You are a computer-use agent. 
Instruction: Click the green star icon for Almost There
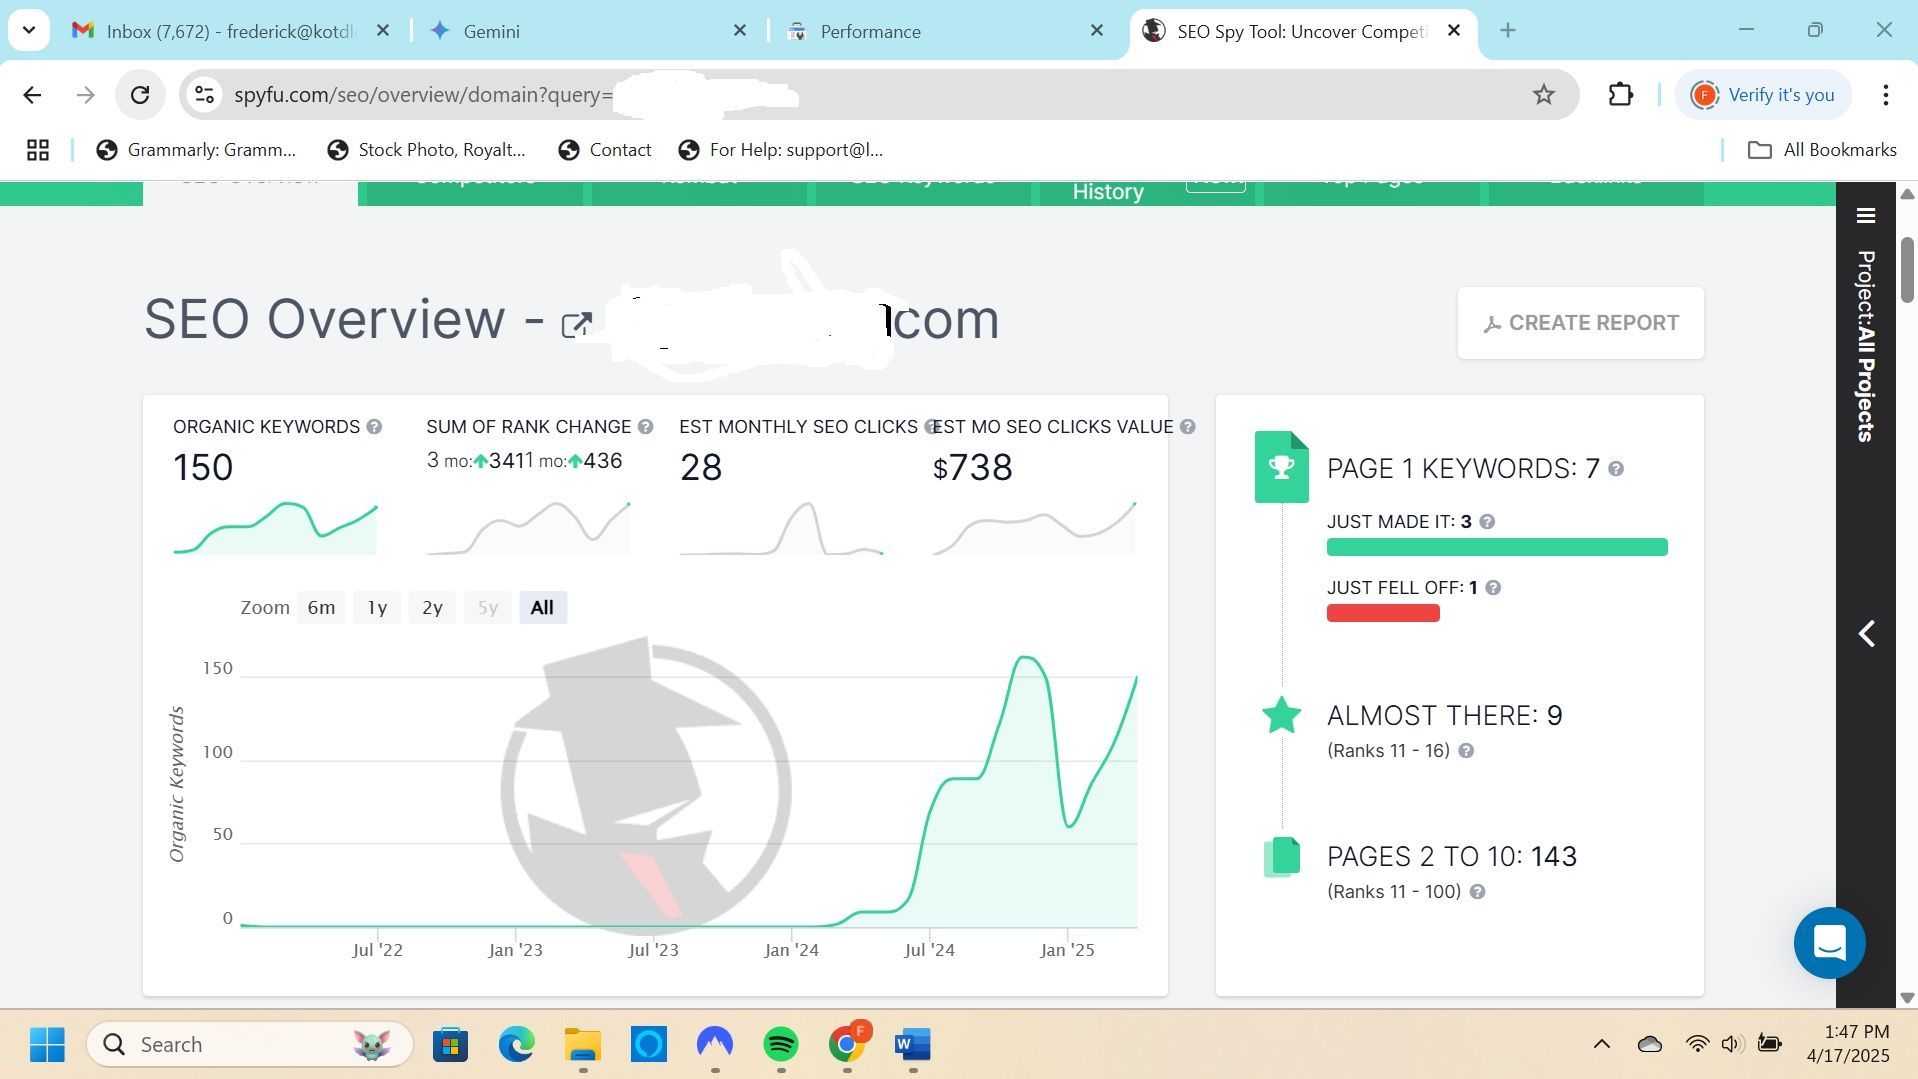tap(1282, 716)
